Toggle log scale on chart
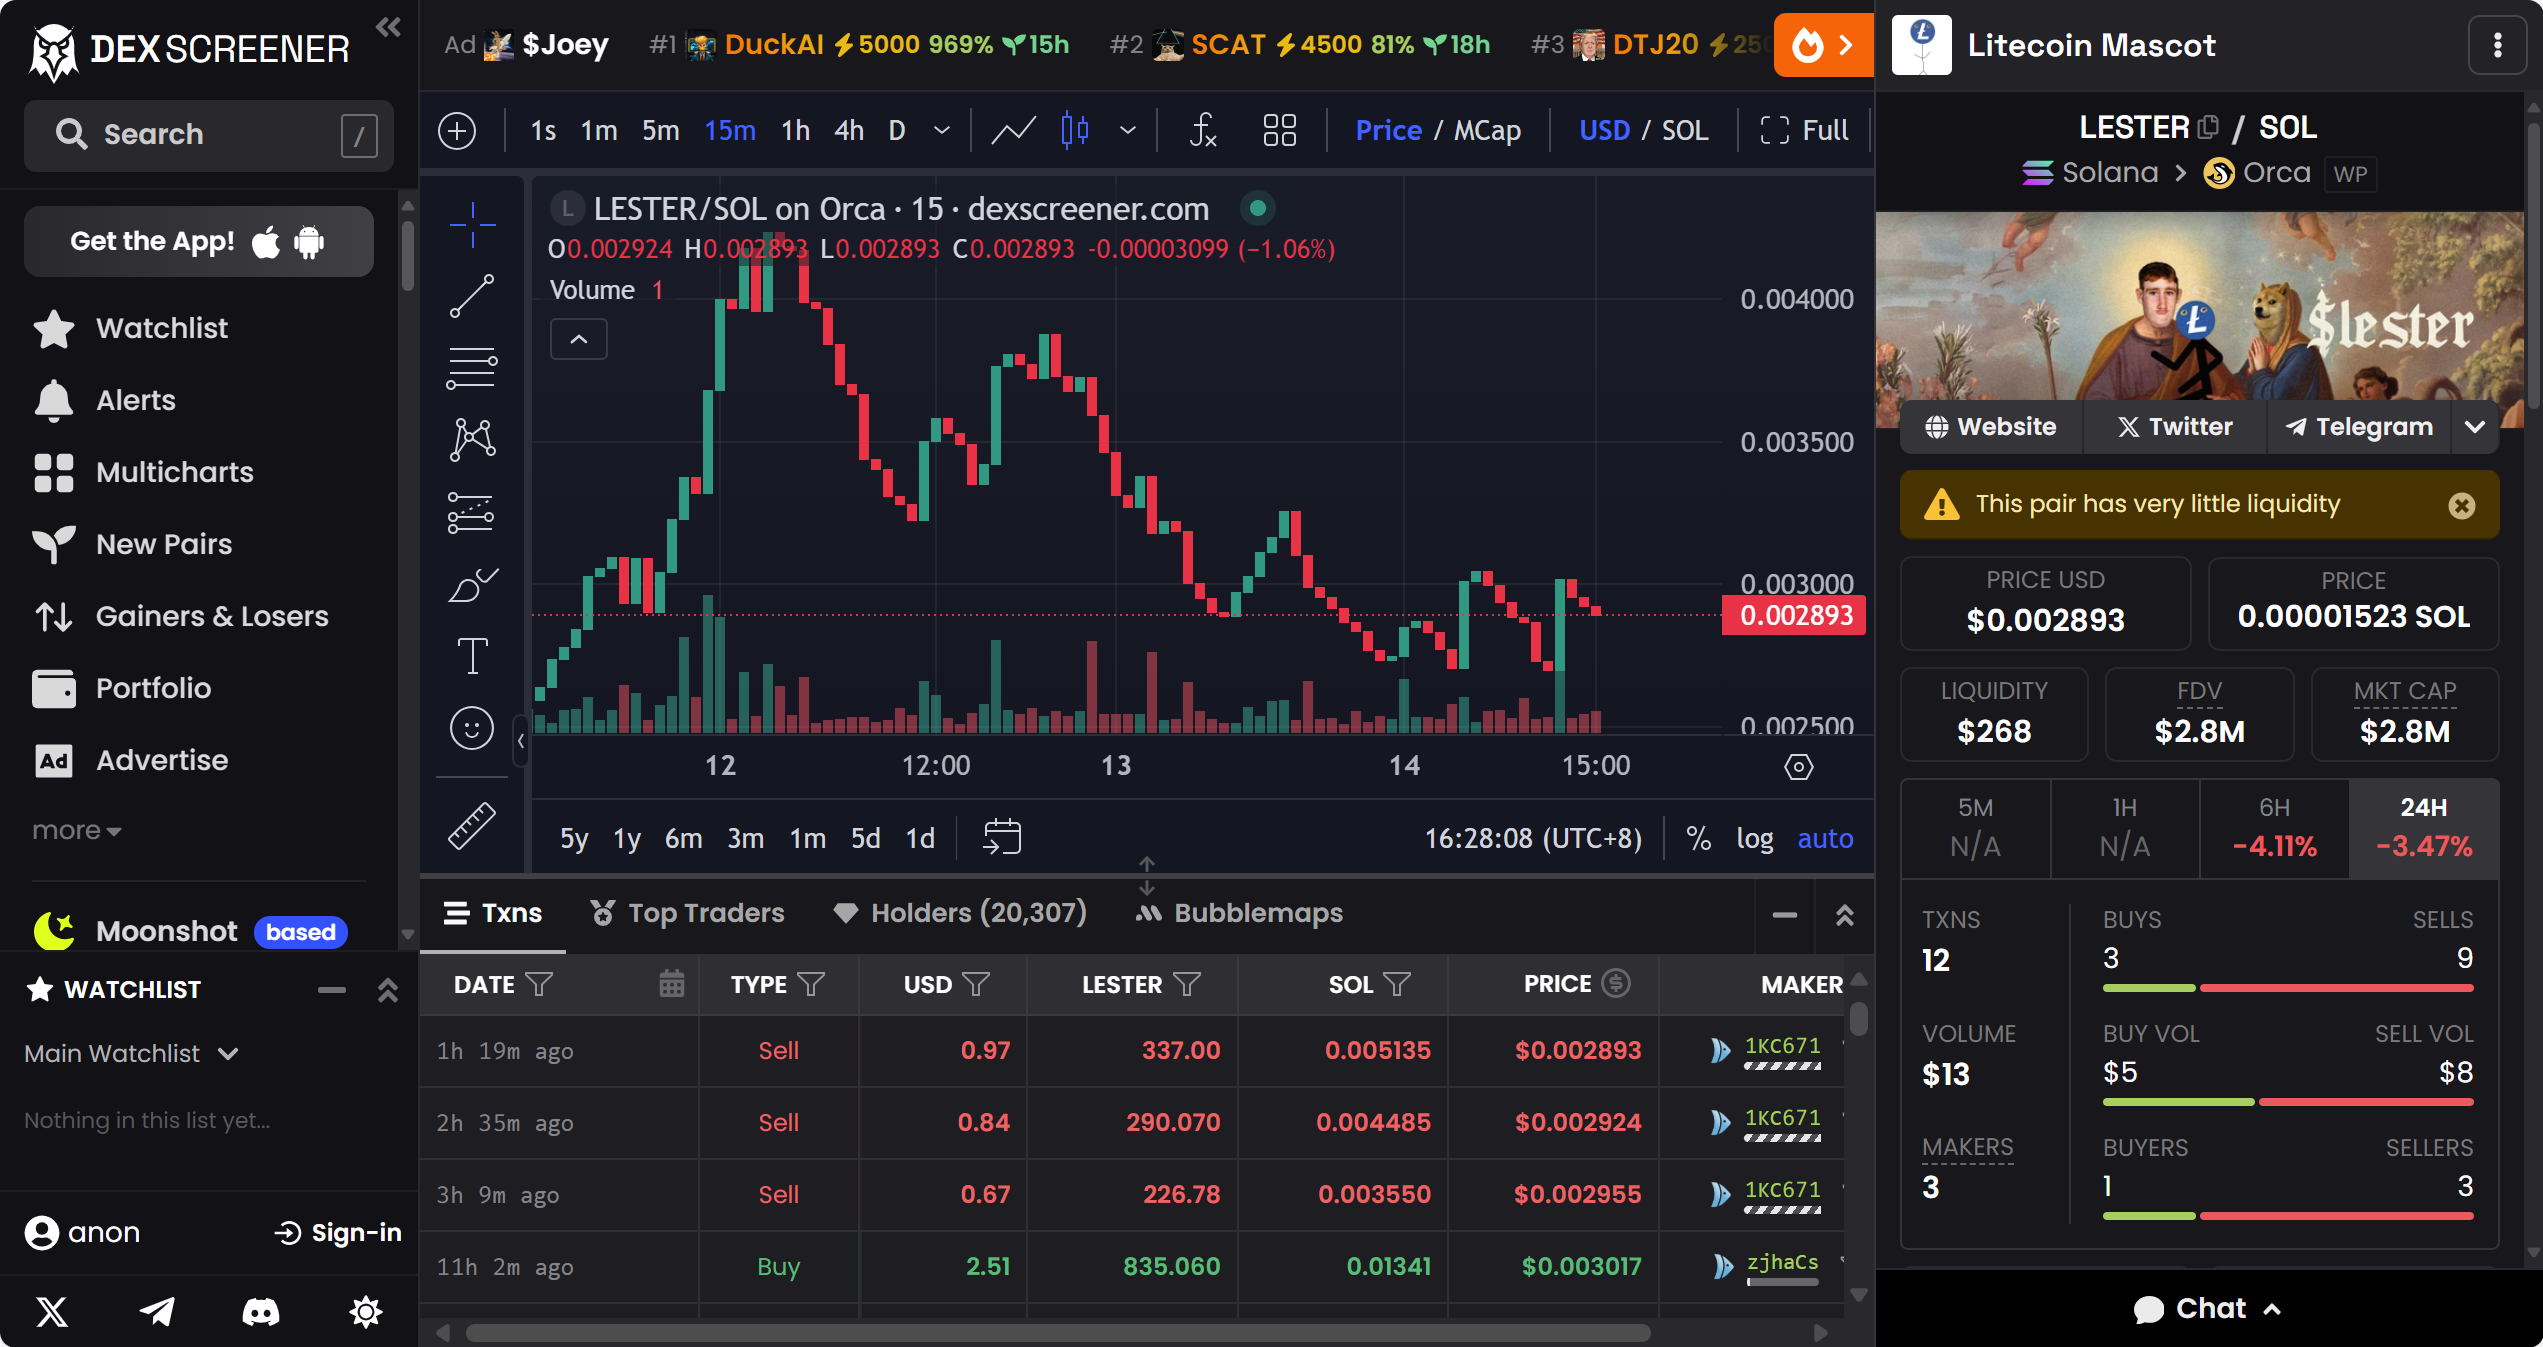This screenshot has height=1347, width=2543. click(1754, 838)
